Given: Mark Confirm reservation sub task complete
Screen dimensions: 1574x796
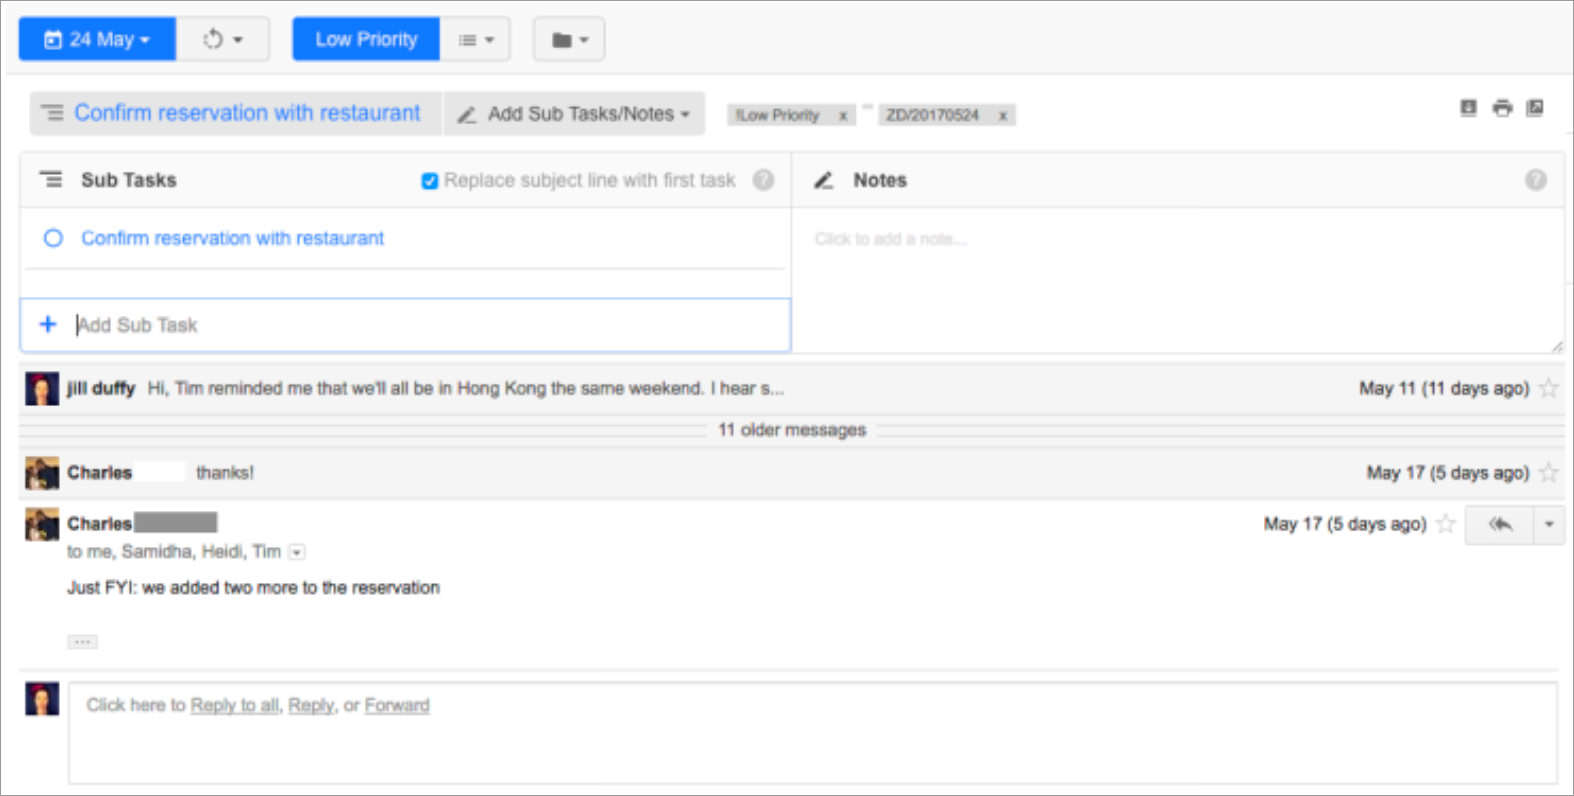Looking at the screenshot, I should tap(53, 238).
